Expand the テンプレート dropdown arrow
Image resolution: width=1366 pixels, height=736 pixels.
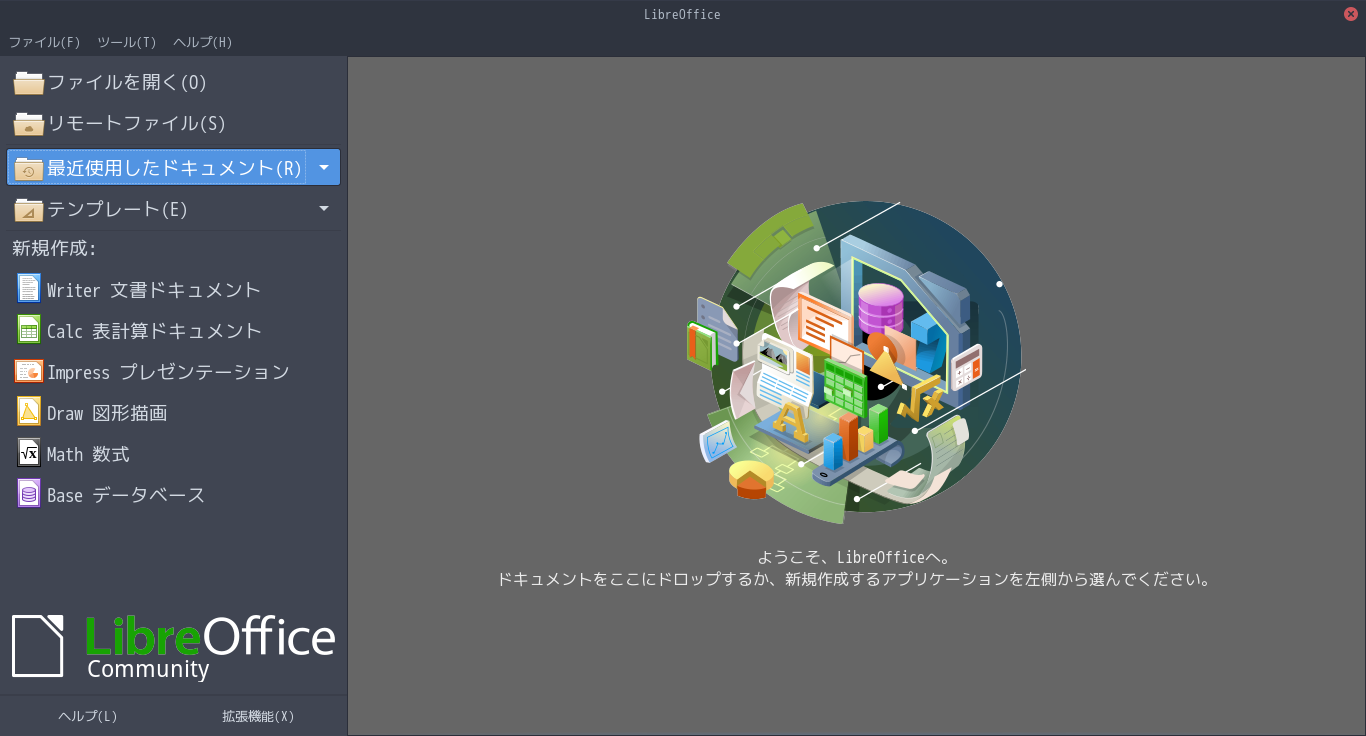coord(324,209)
